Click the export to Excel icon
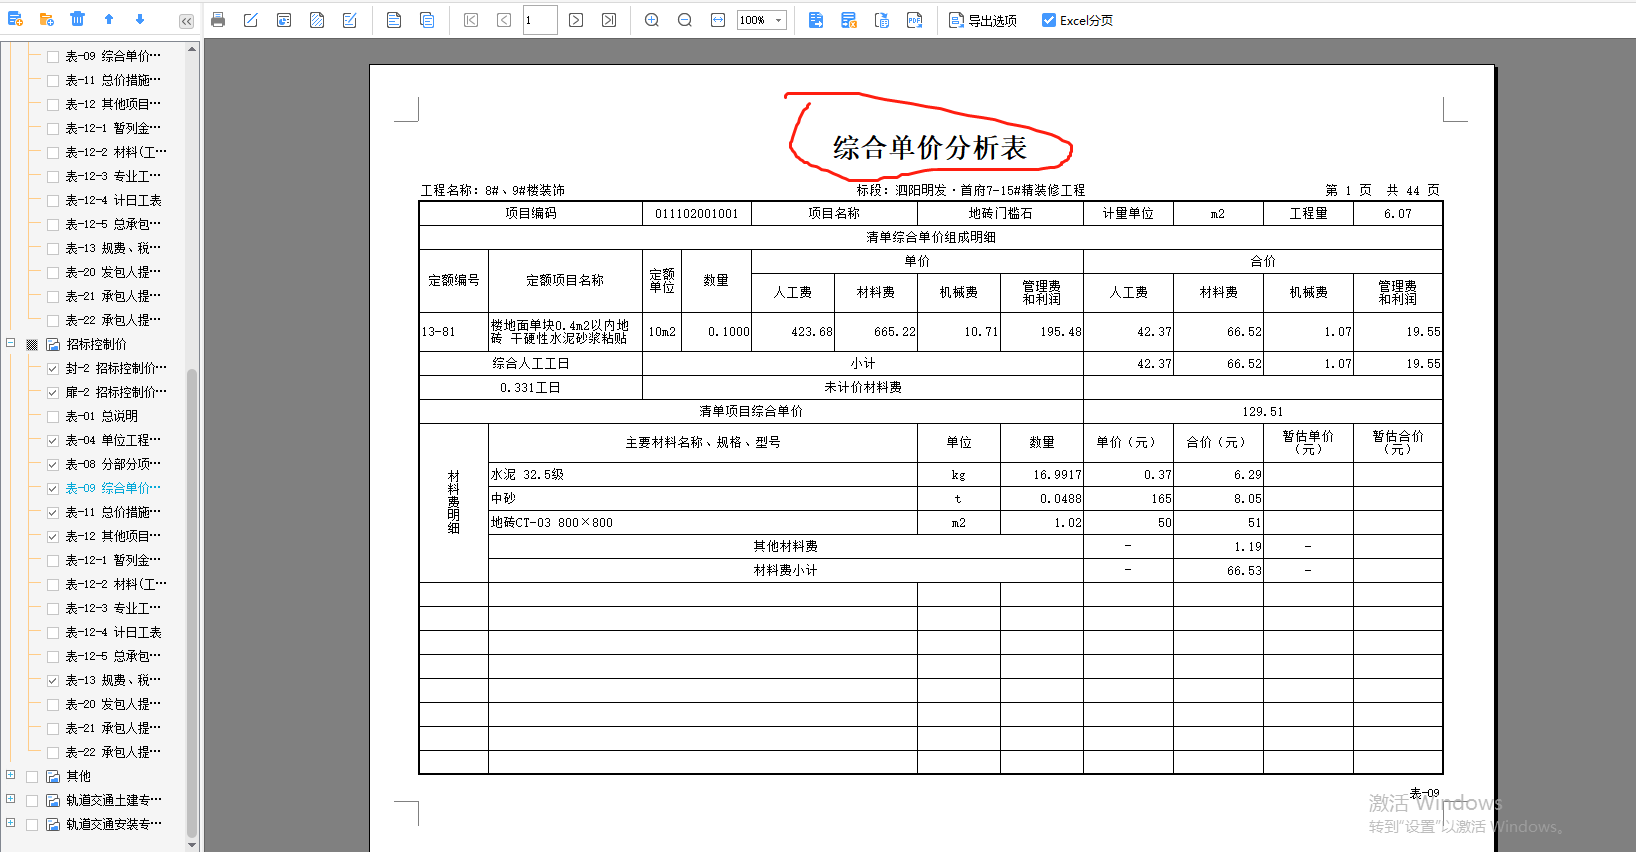The height and width of the screenshot is (852, 1636). [849, 20]
